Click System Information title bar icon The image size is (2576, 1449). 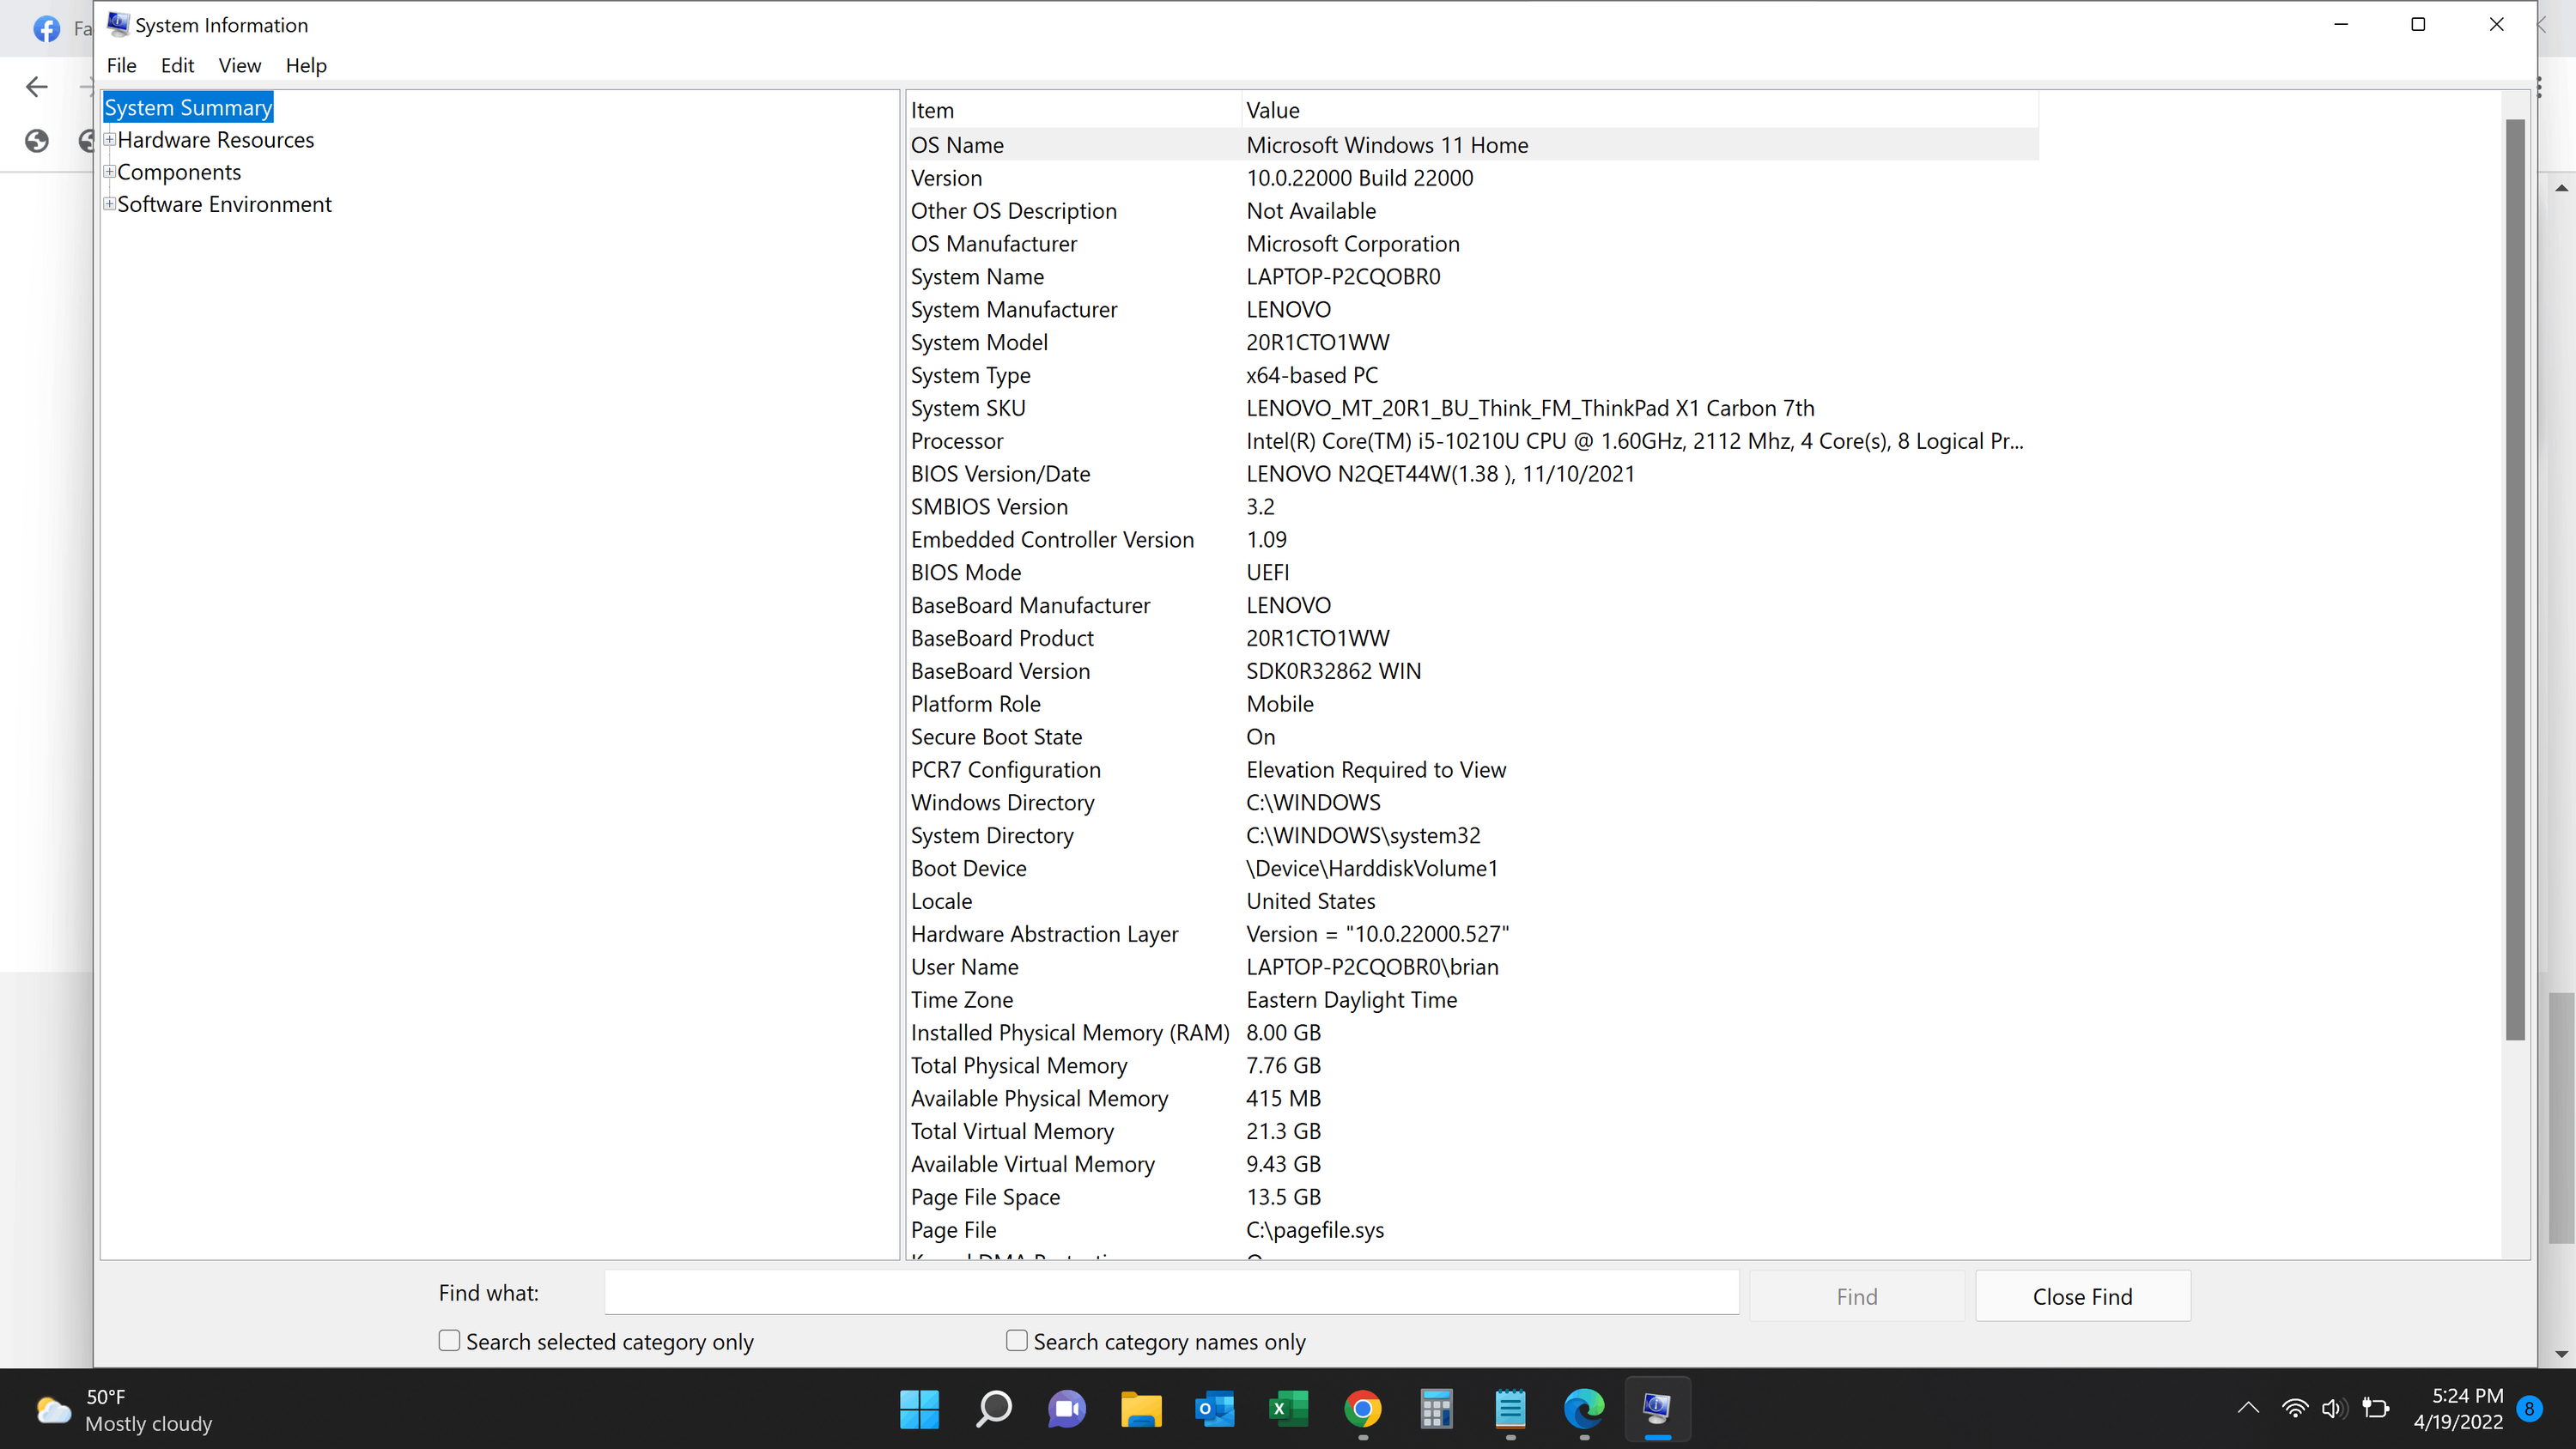coord(118,24)
